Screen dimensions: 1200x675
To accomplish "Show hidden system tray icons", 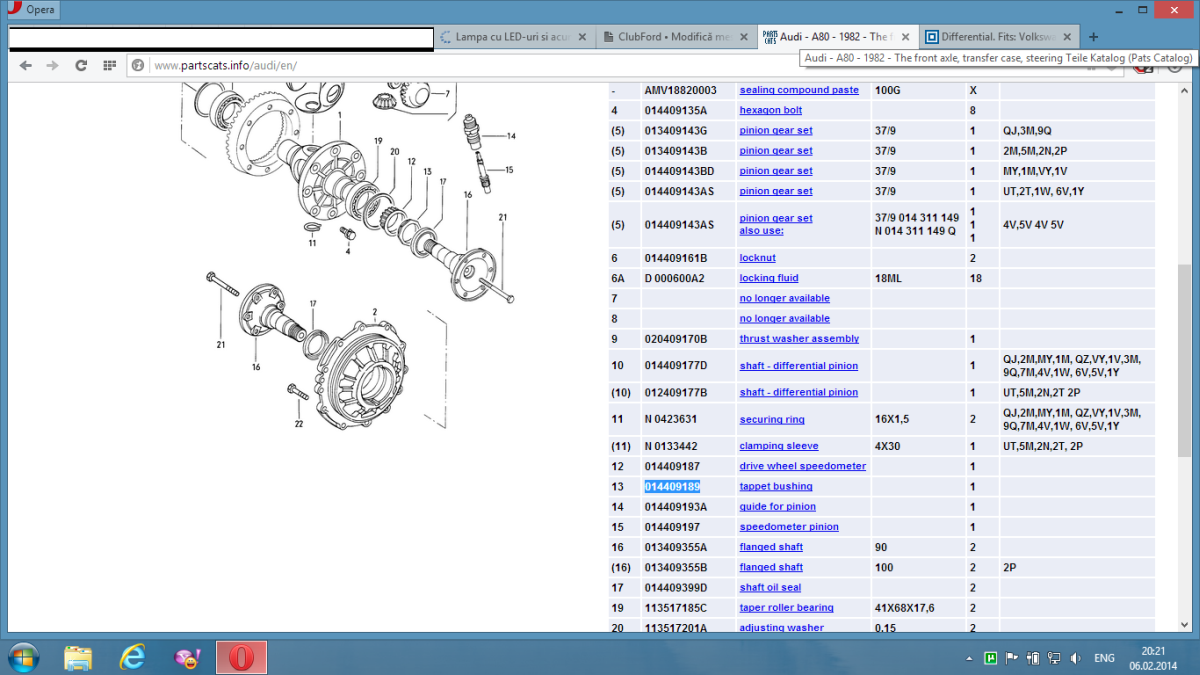I will click(969, 658).
